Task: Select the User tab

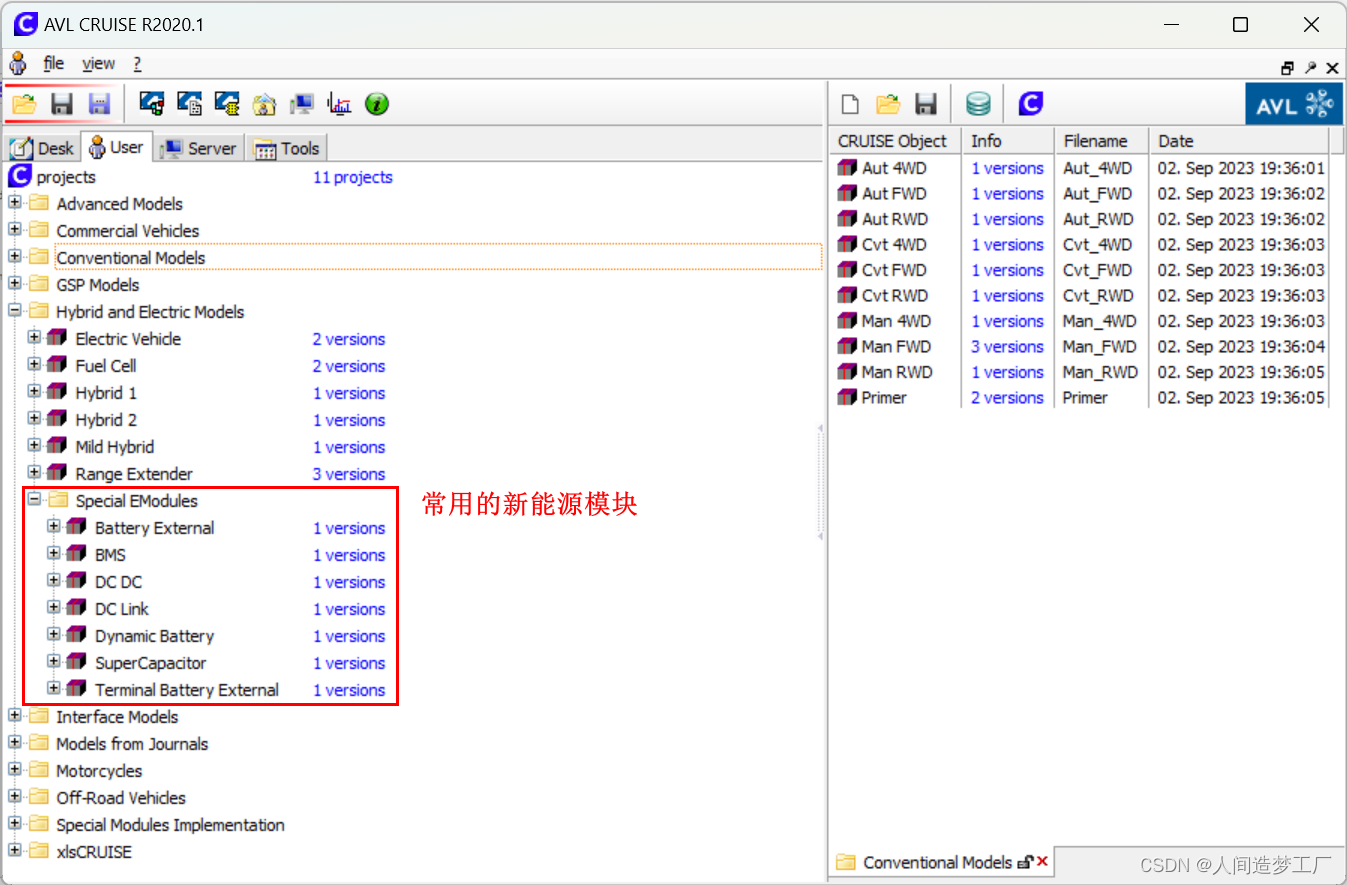Action: pyautogui.click(x=116, y=147)
